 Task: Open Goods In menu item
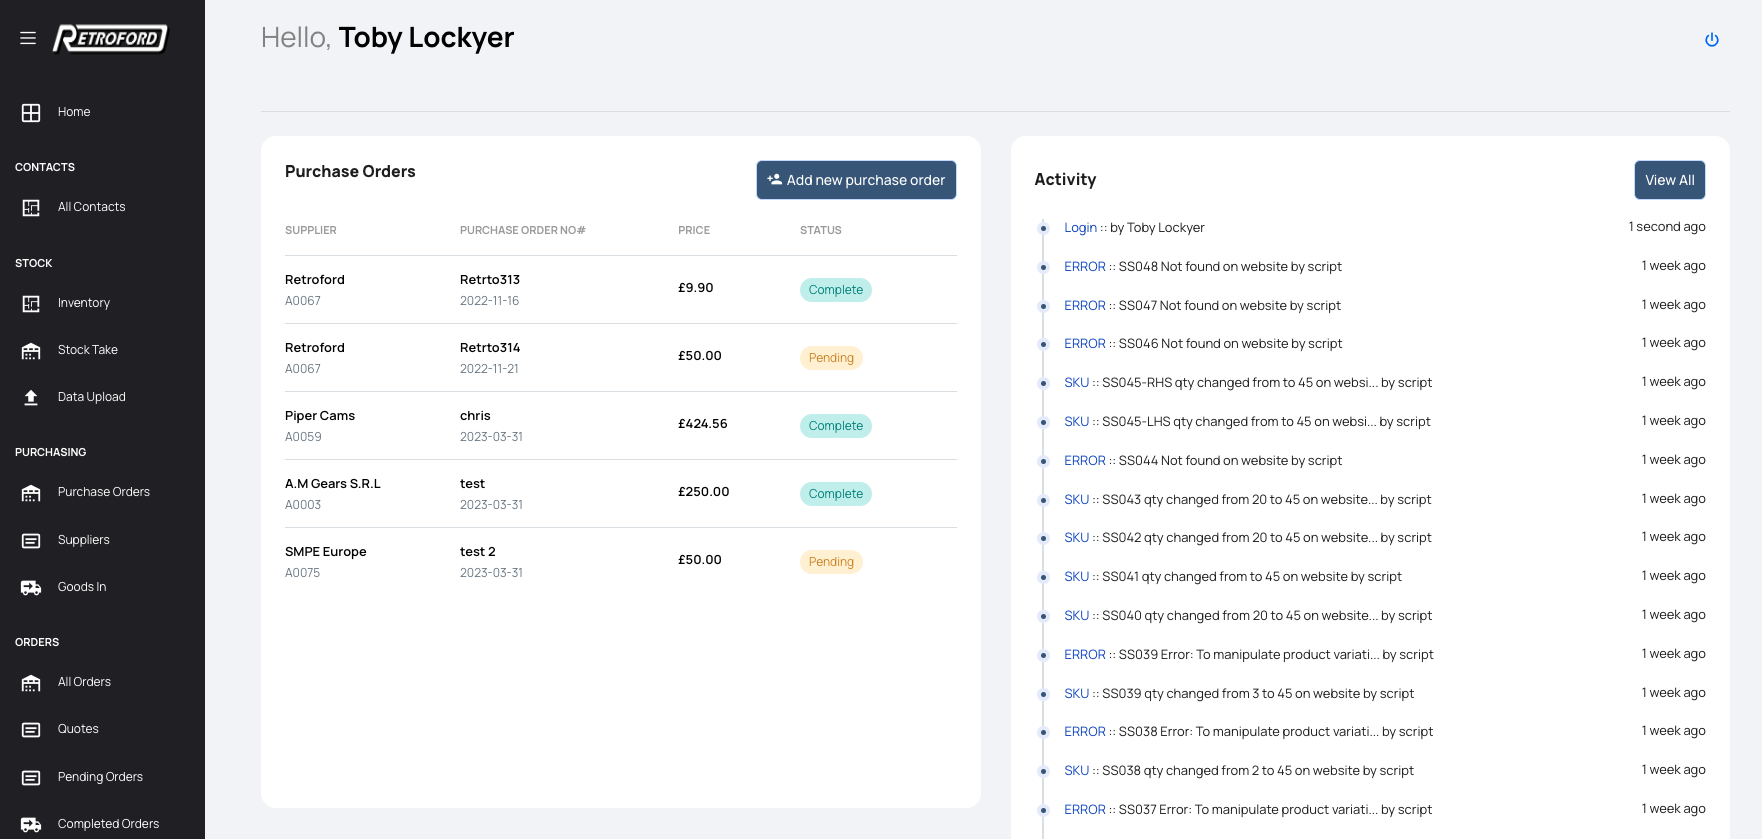(82, 587)
